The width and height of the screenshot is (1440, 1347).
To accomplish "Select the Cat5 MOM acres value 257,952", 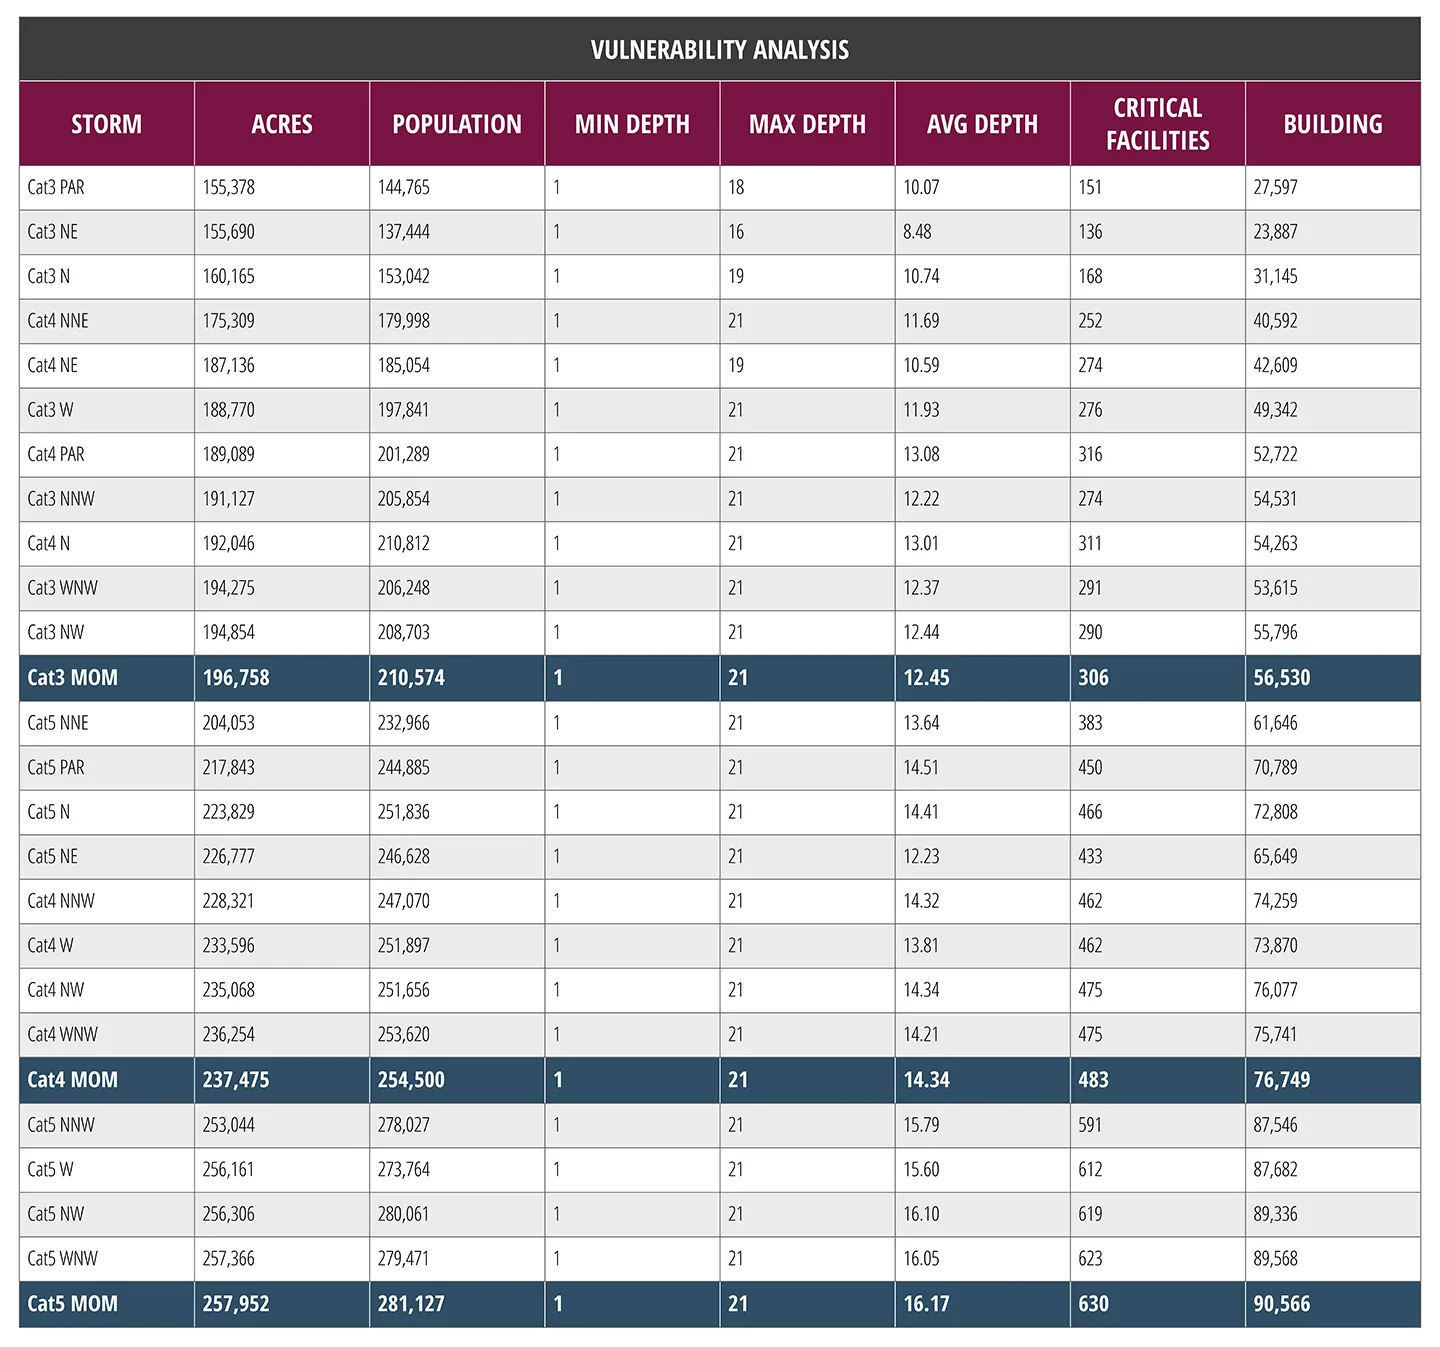I will coord(236,1304).
